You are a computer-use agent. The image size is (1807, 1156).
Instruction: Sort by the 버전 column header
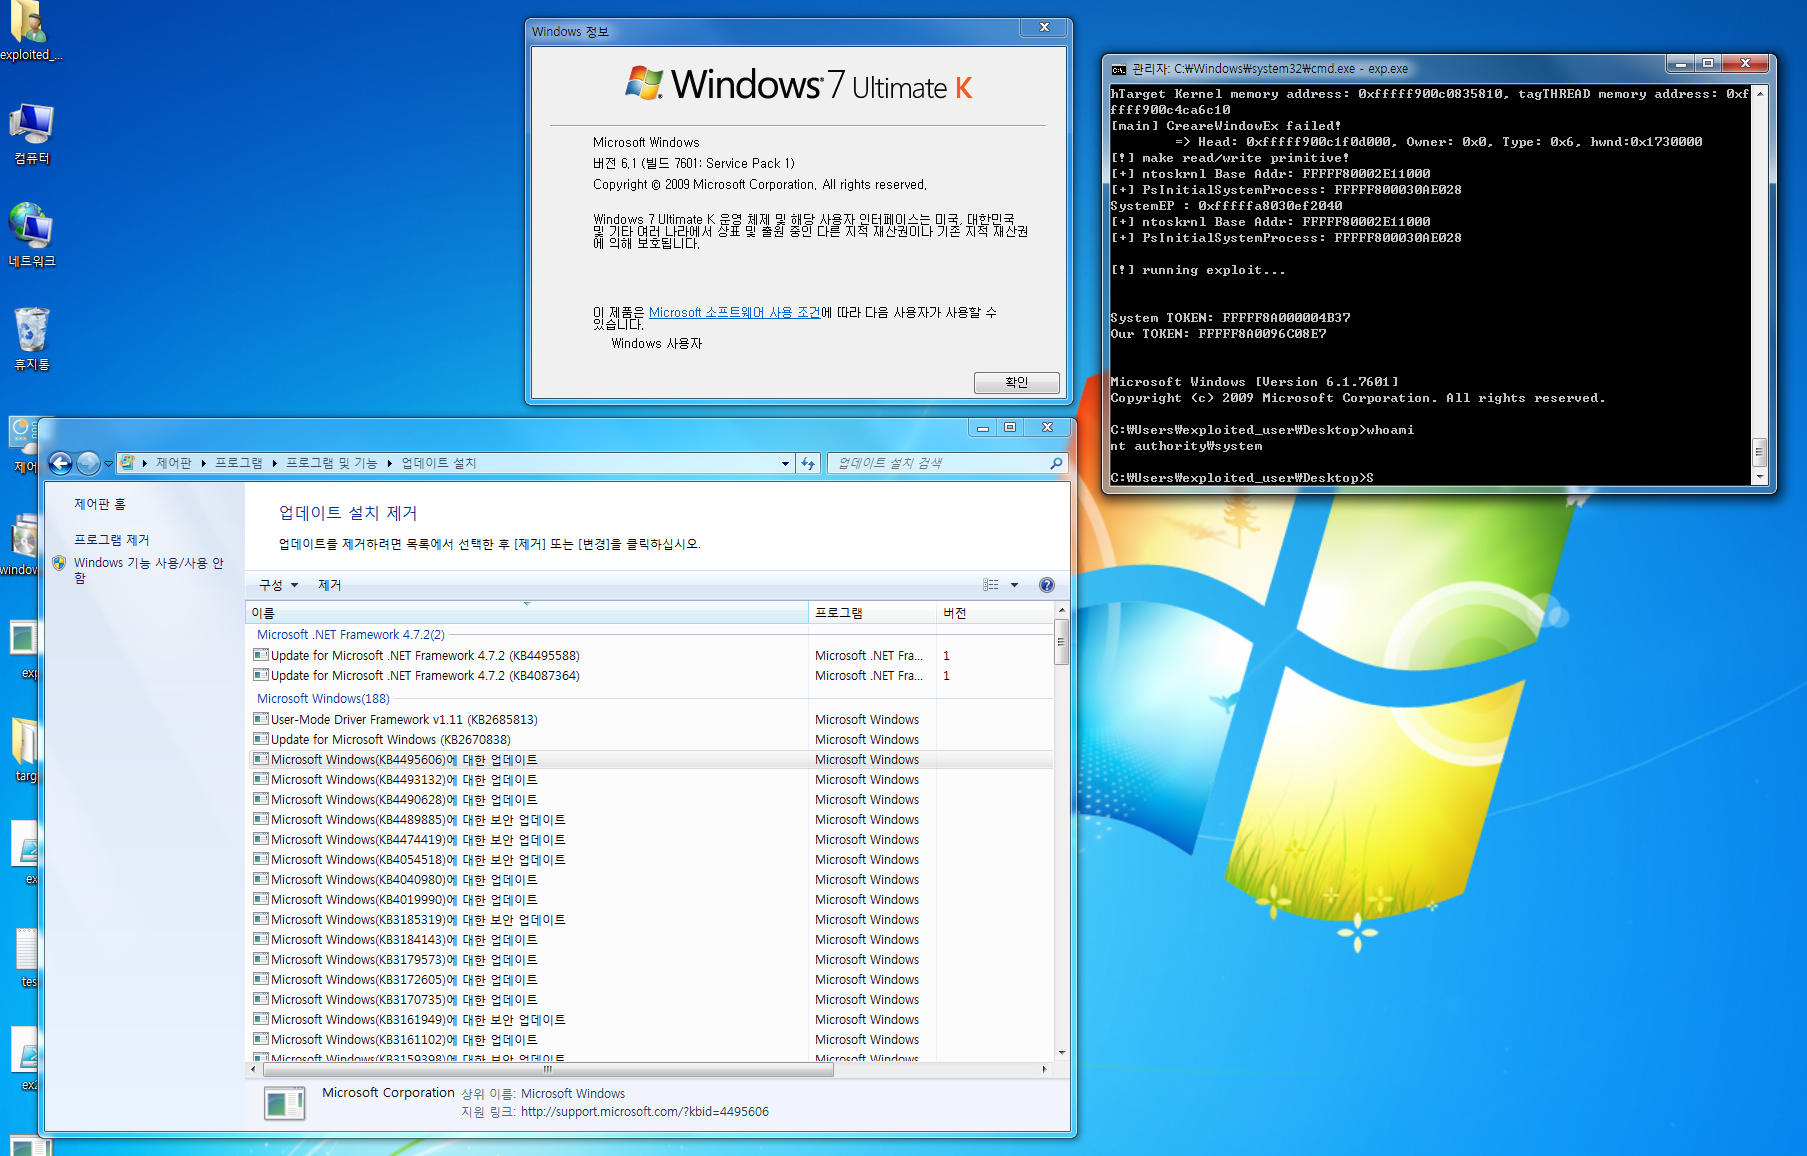pyautogui.click(x=995, y=613)
